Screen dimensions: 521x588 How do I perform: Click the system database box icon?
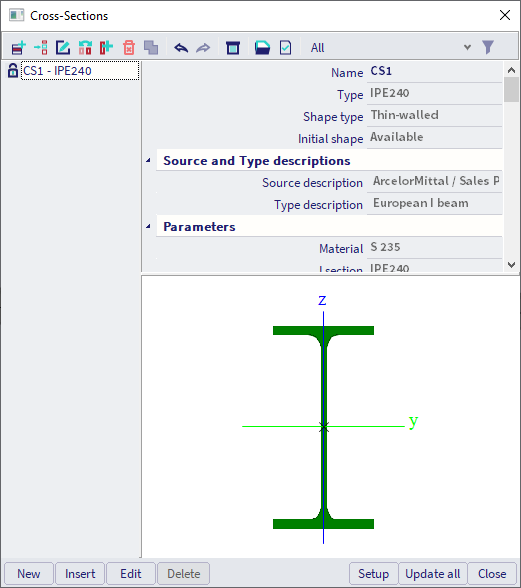coord(233,48)
